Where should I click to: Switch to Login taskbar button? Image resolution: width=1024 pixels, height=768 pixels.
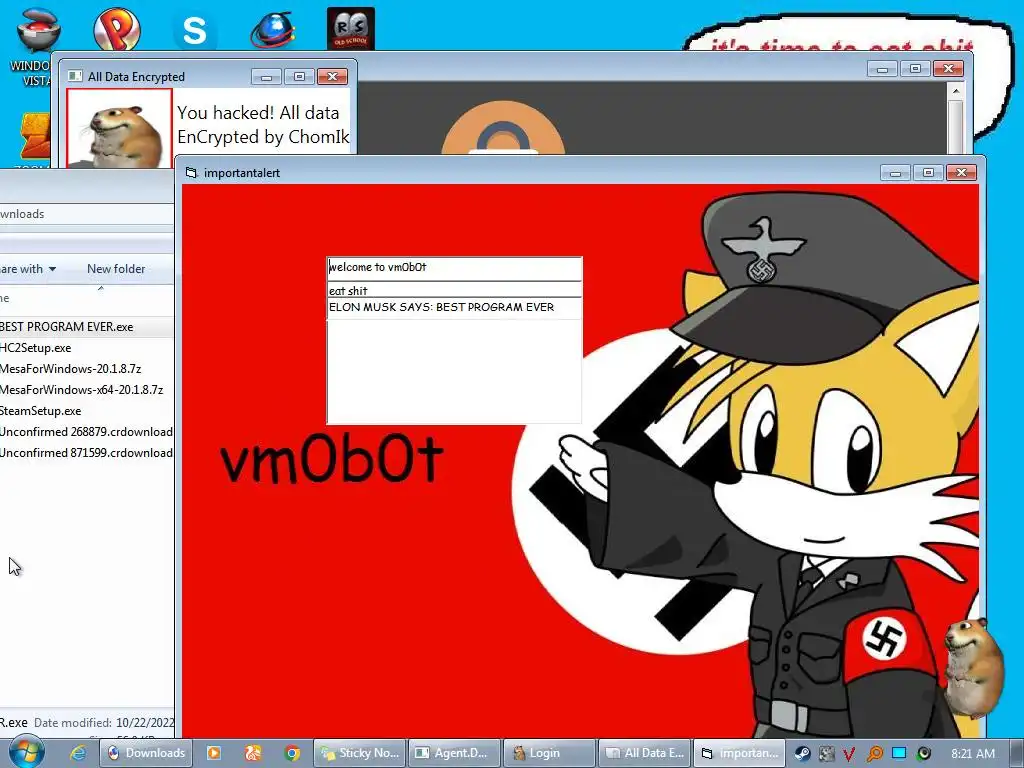[550, 753]
